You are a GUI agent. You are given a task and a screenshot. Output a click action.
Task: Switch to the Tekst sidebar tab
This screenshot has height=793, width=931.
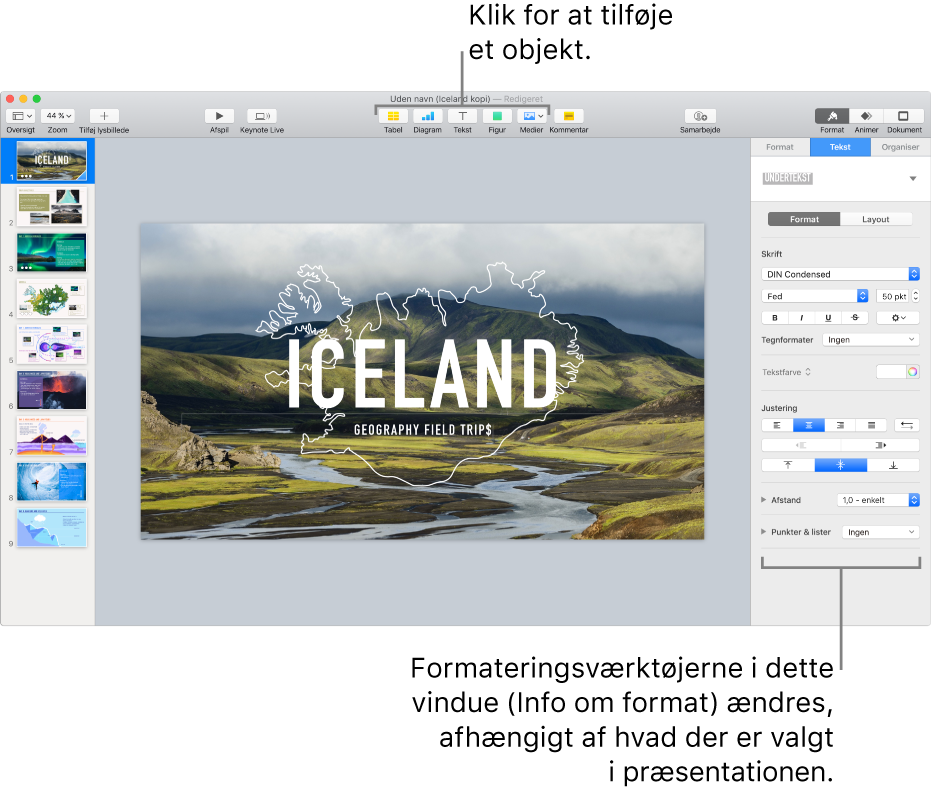click(x=840, y=147)
